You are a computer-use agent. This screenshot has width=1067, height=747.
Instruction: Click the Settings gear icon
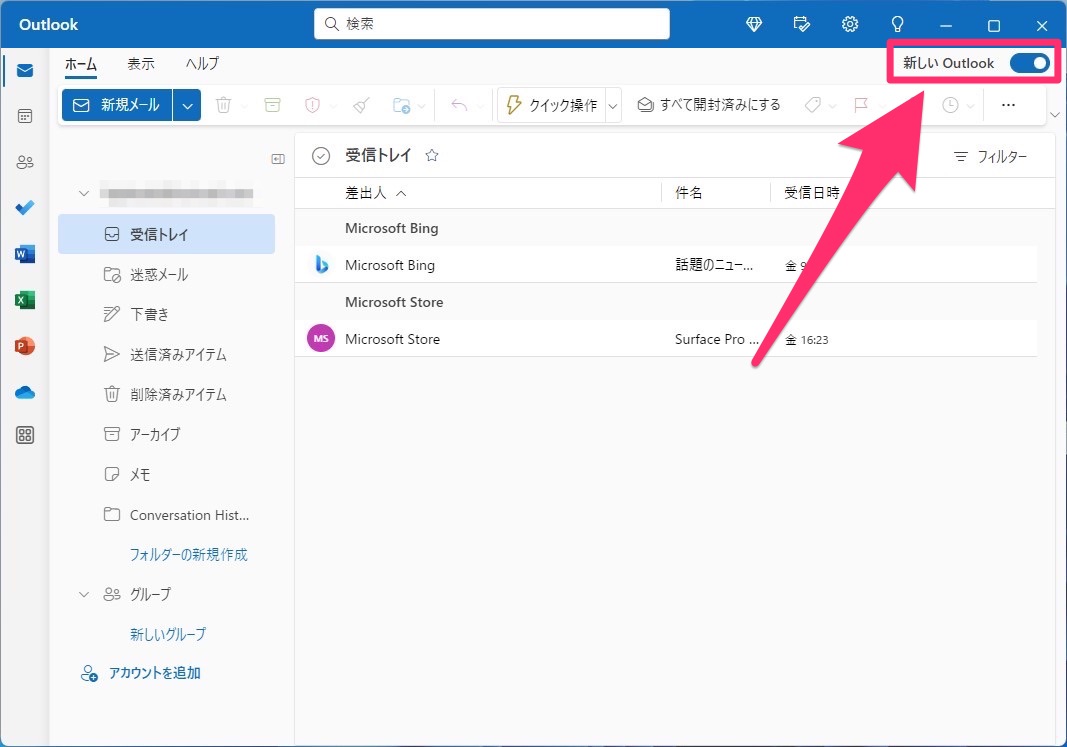850,24
